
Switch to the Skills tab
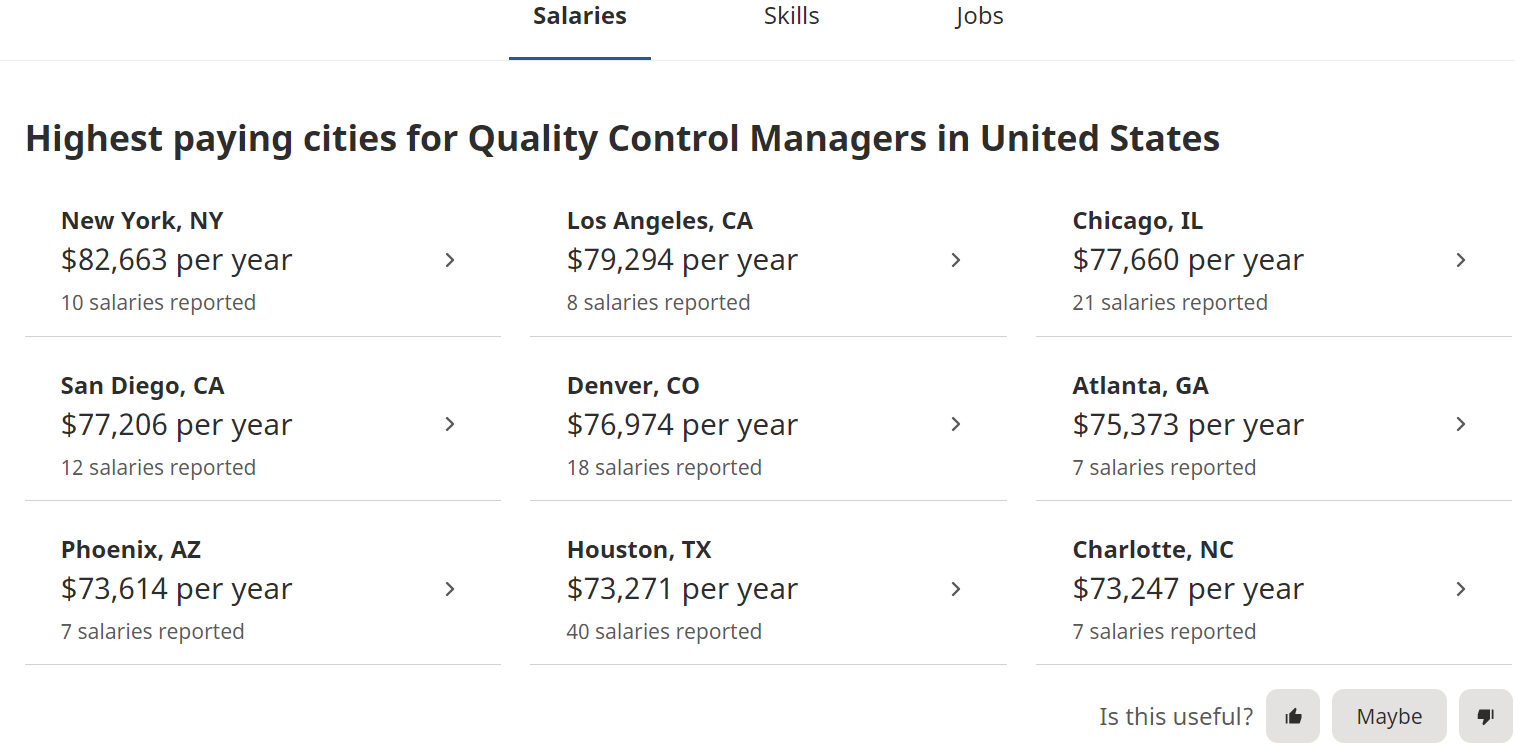[x=791, y=17]
